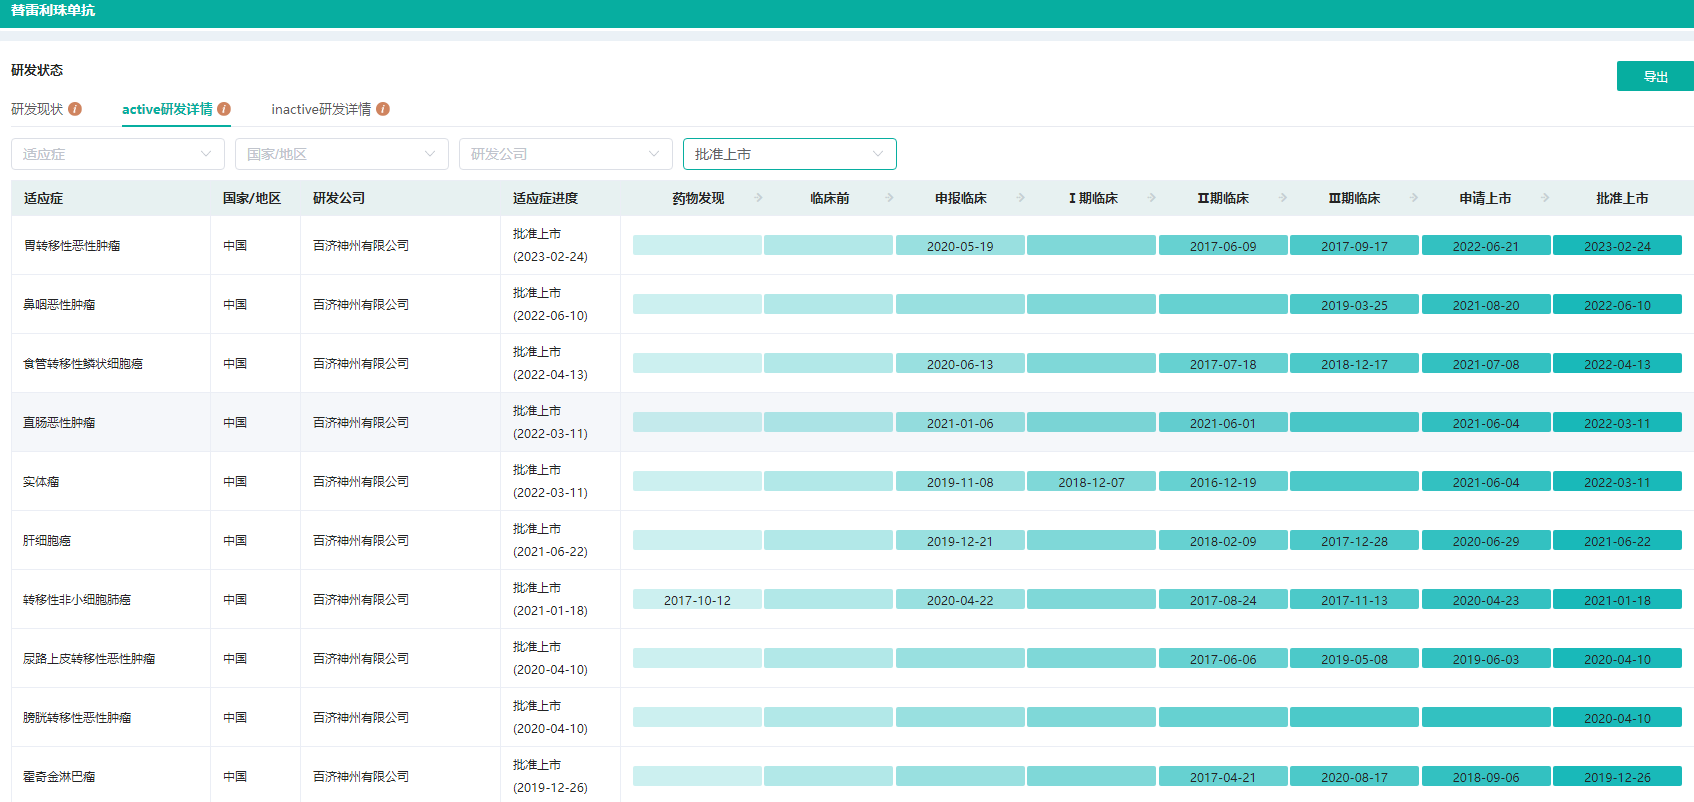The image size is (1694, 802).
Task: Click info icon beside 研发现状 tab
Action: pyautogui.click(x=75, y=109)
